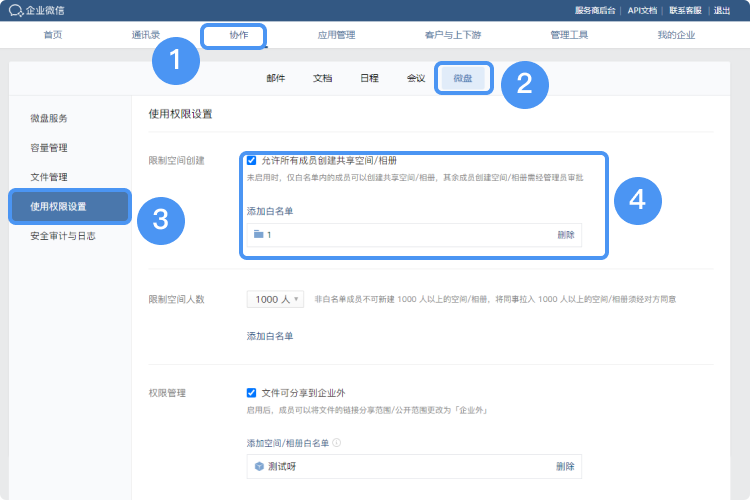Open 安全审计与日志 in the sidebar
This screenshot has height=500, width=750.
(62, 236)
